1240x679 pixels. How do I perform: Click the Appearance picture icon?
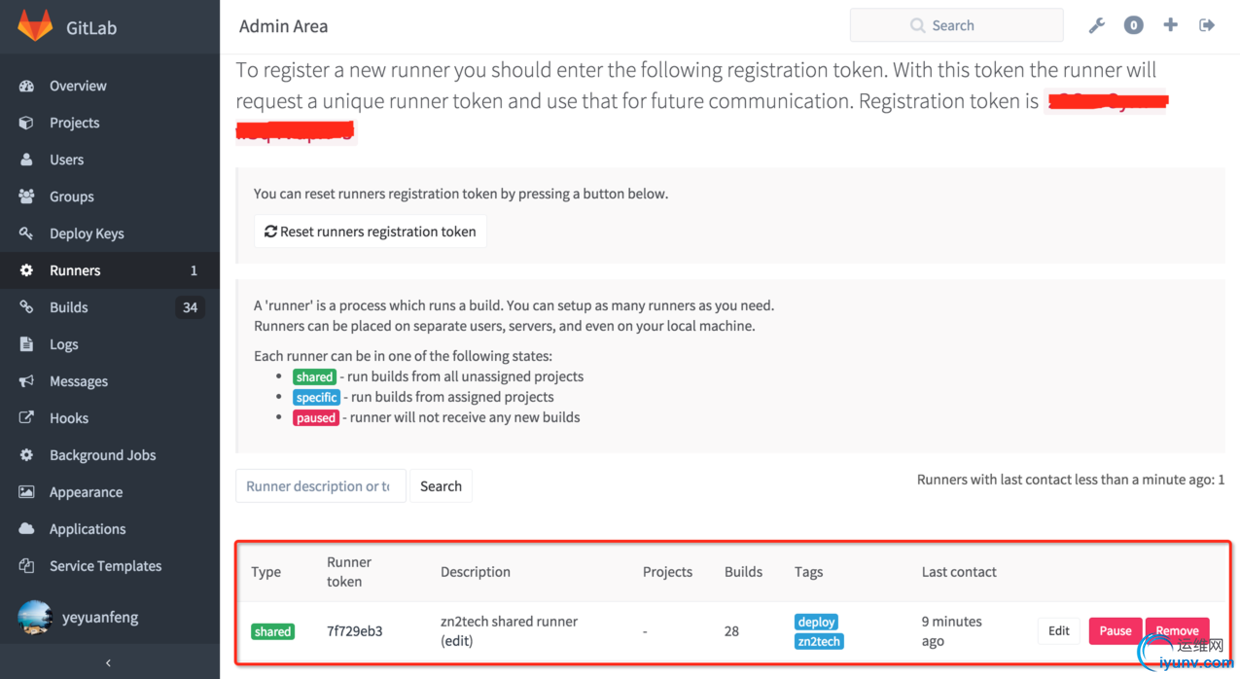[x=27, y=492]
